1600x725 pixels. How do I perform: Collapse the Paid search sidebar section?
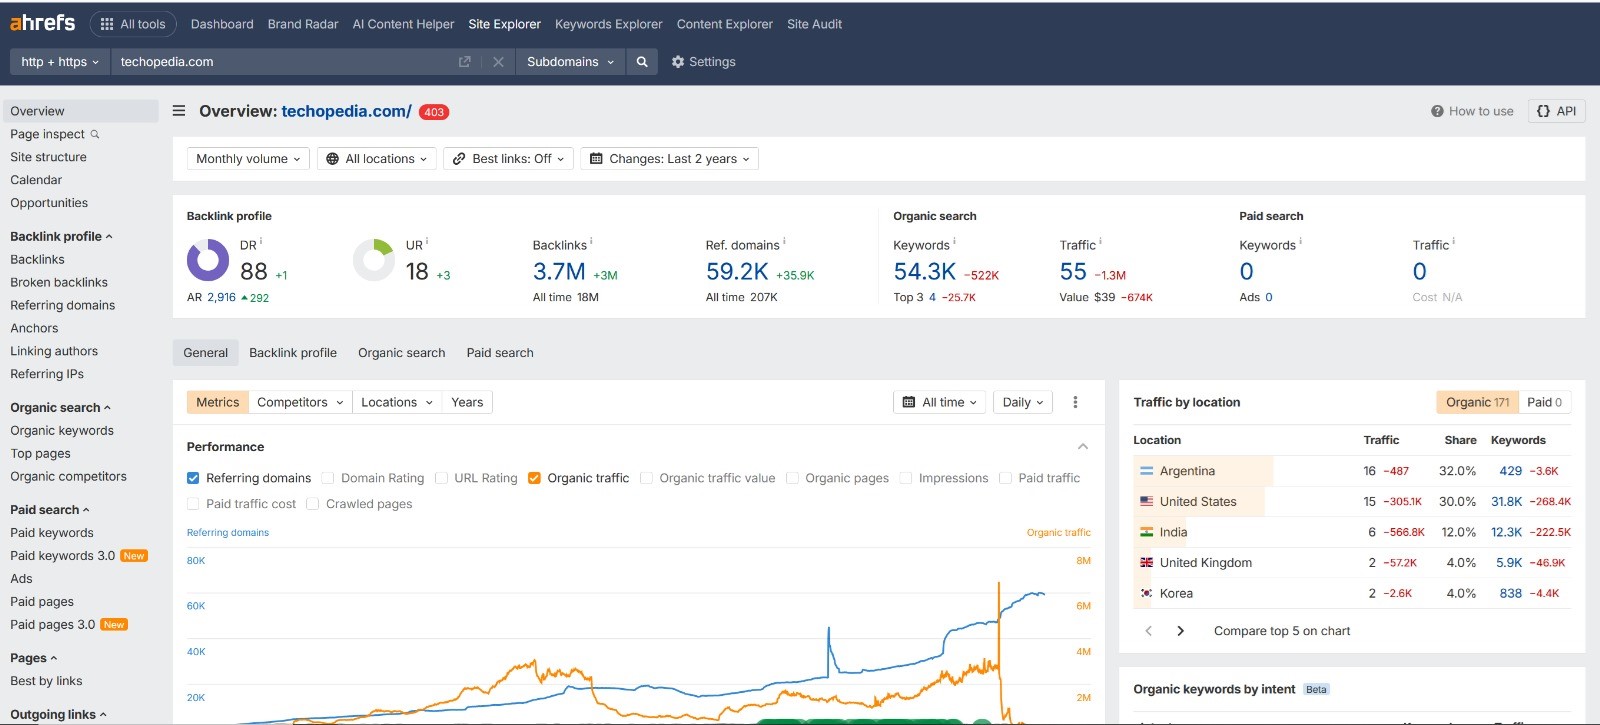[50, 510]
